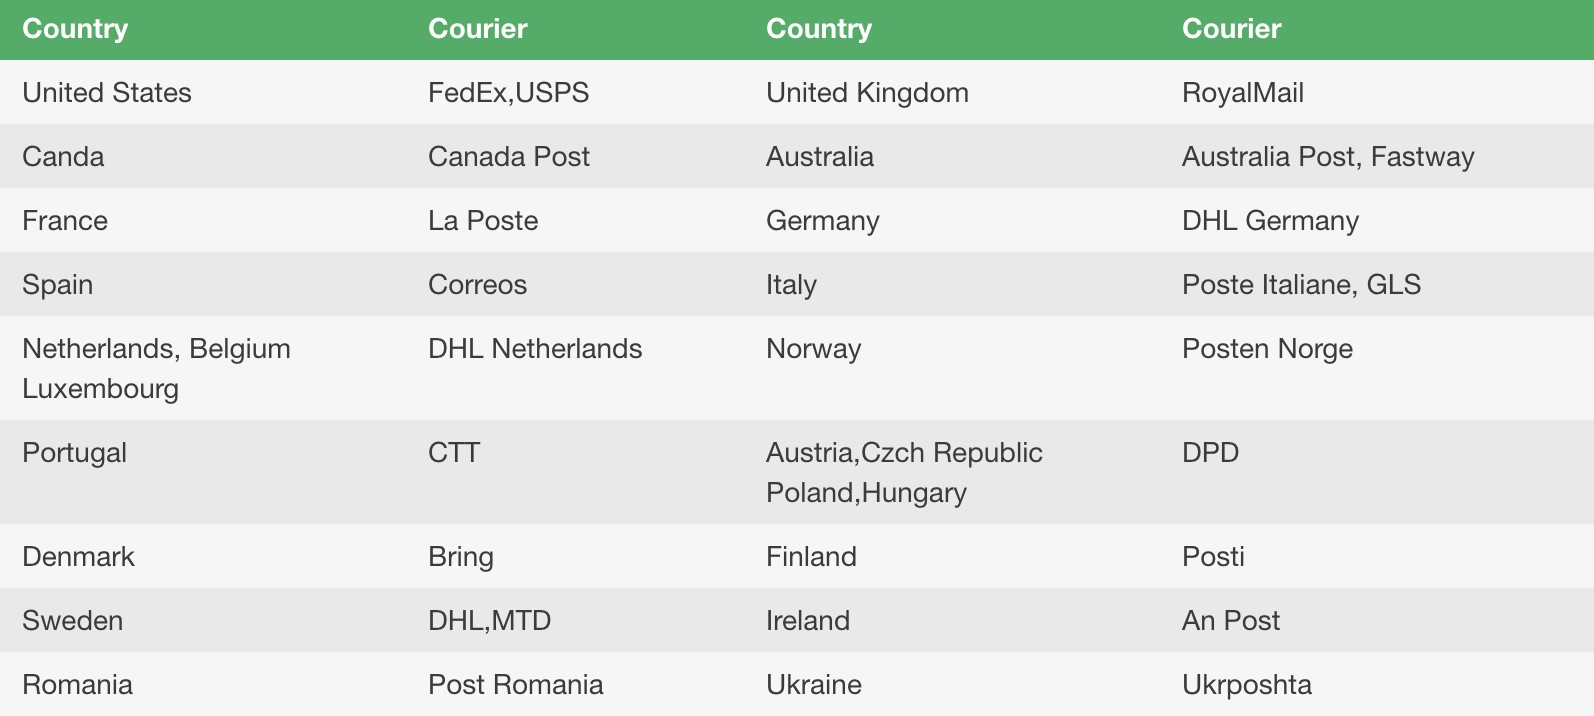Select Australia Post, Fastway cell
Screen dimensions: 1594x716
point(1328,157)
